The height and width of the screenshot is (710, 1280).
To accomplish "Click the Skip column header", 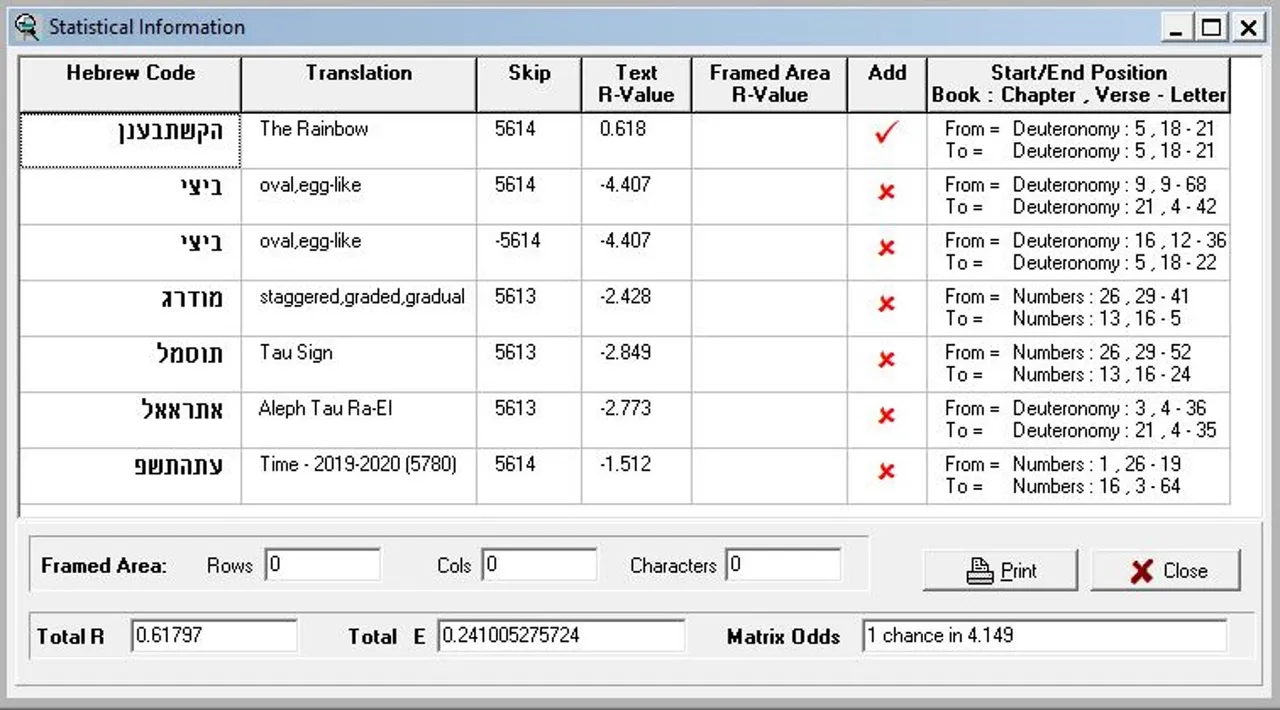I will [x=529, y=84].
